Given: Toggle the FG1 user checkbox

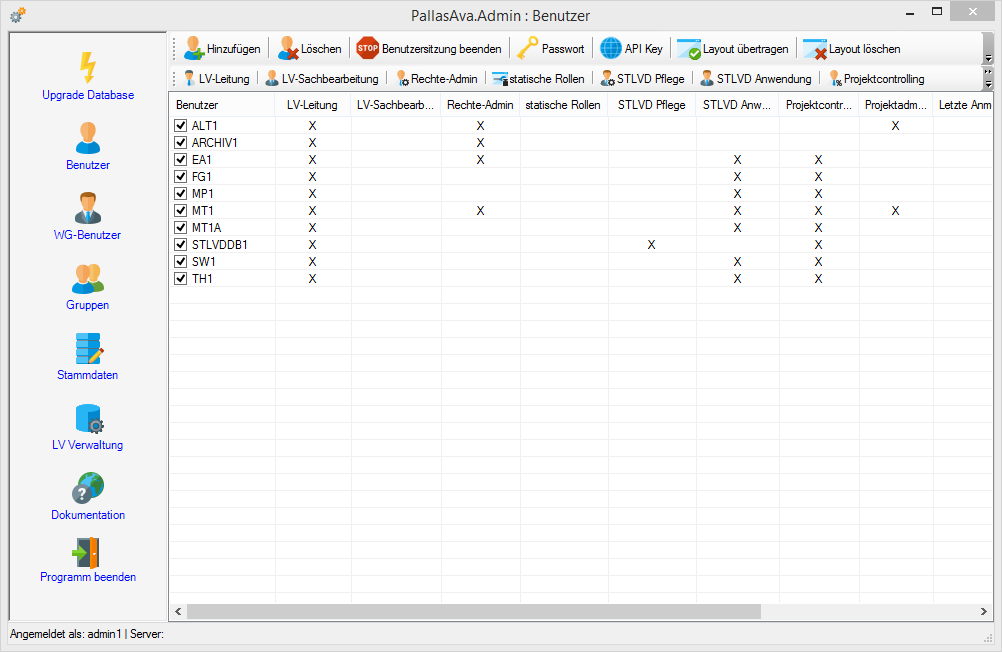Looking at the screenshot, I should pos(180,176).
